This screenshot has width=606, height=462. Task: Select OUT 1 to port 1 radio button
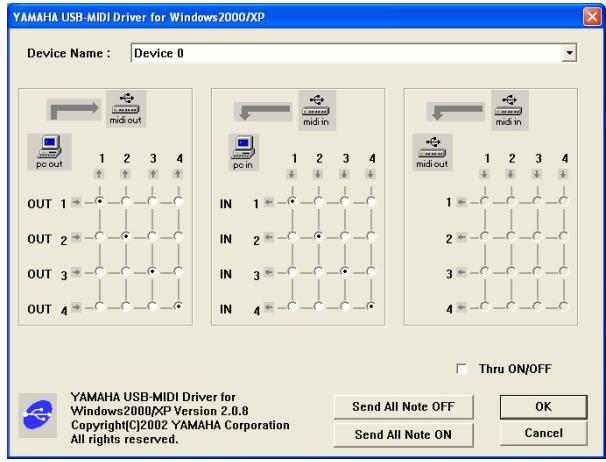coord(100,201)
